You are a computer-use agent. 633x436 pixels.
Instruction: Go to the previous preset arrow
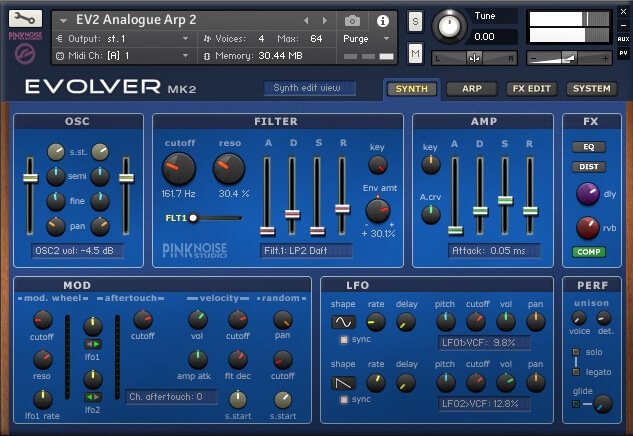(x=306, y=20)
